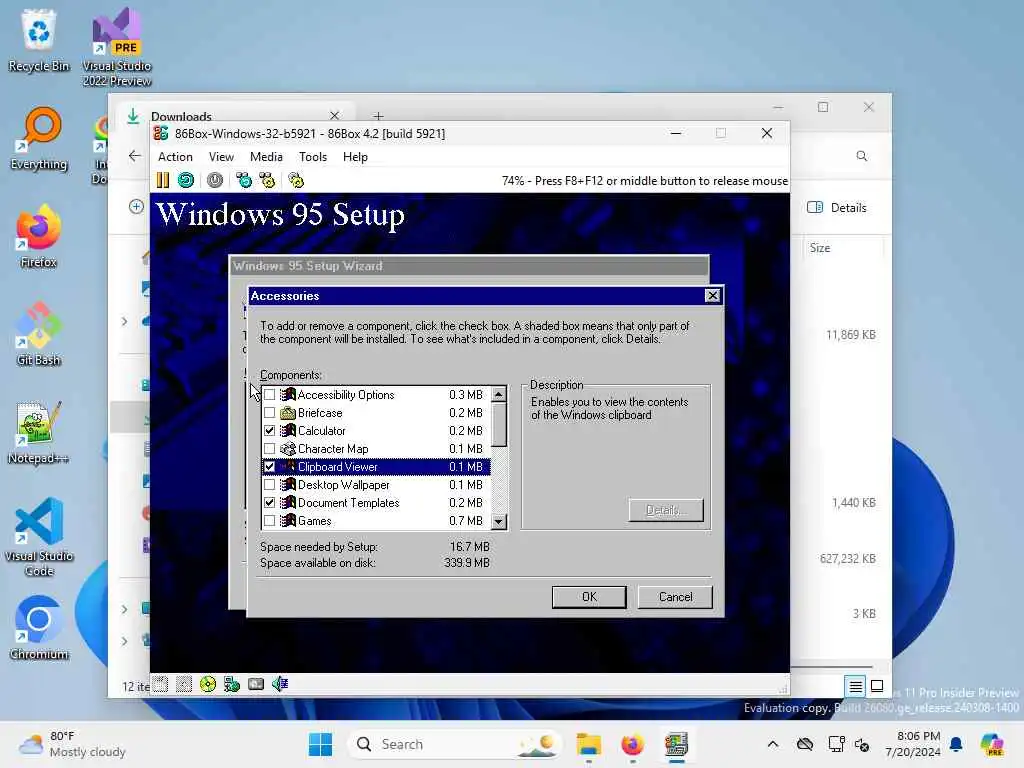Go back in the Downloads window
This screenshot has height=768, width=1024.
point(135,156)
